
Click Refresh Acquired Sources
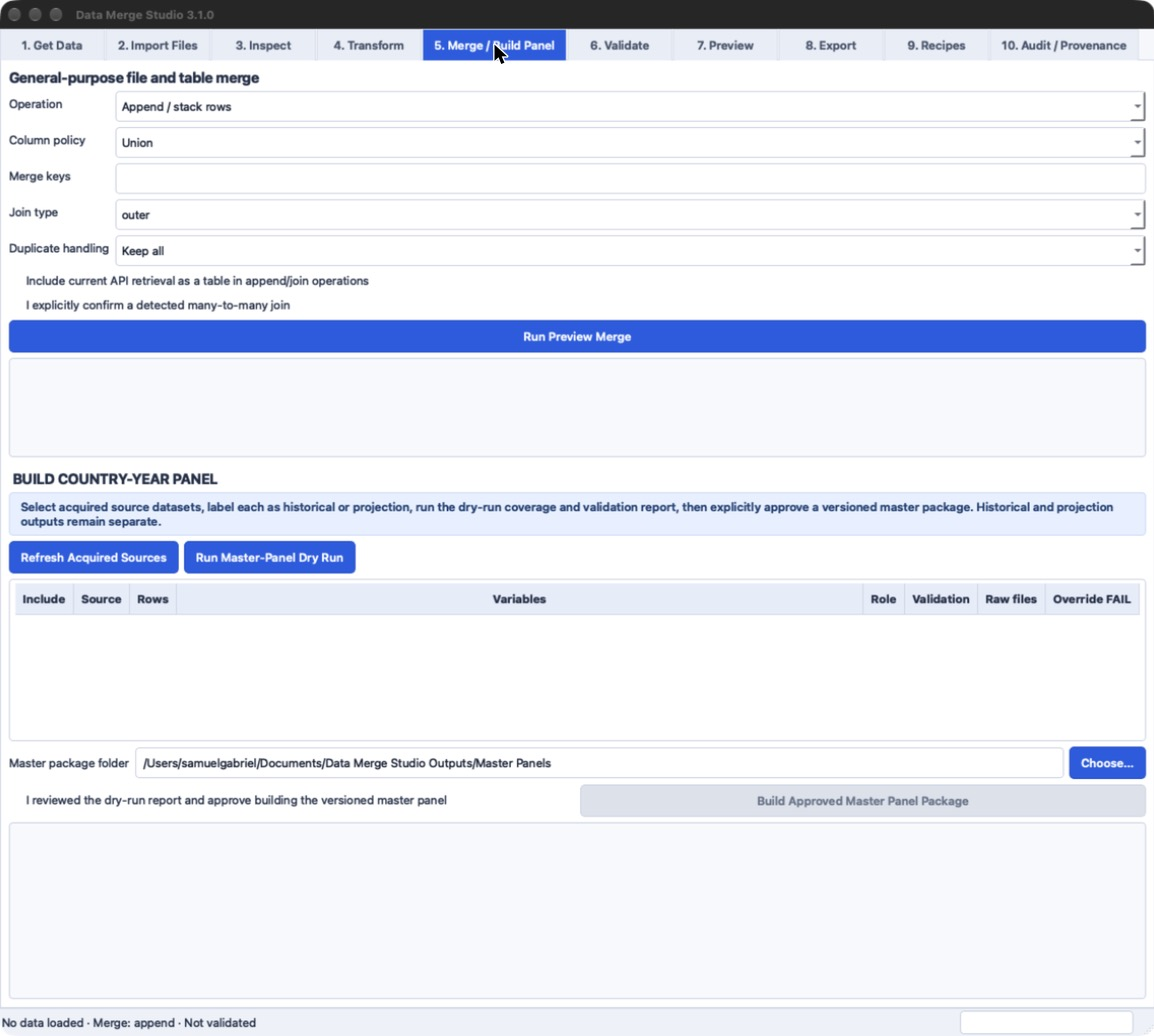point(93,558)
